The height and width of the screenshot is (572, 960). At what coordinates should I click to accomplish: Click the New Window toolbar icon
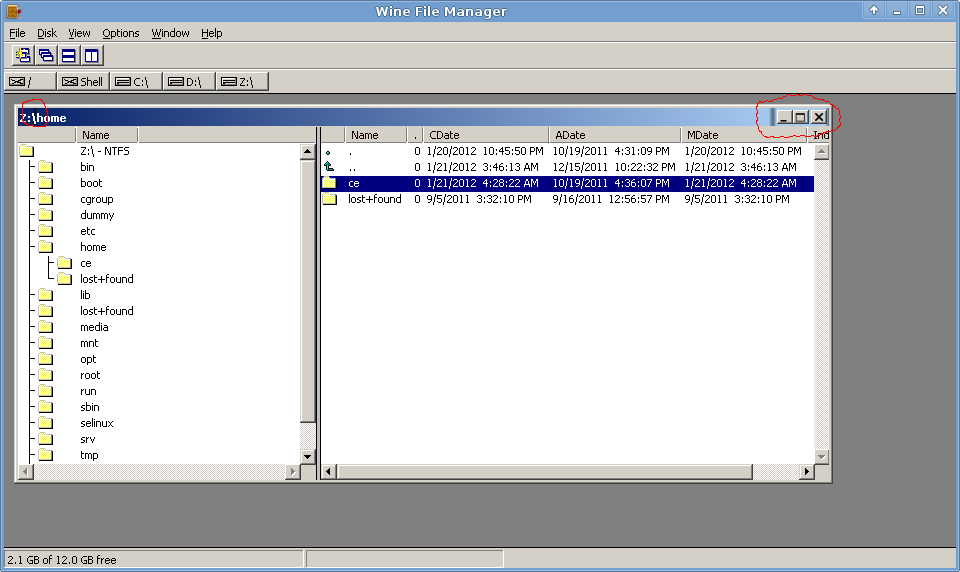22,55
